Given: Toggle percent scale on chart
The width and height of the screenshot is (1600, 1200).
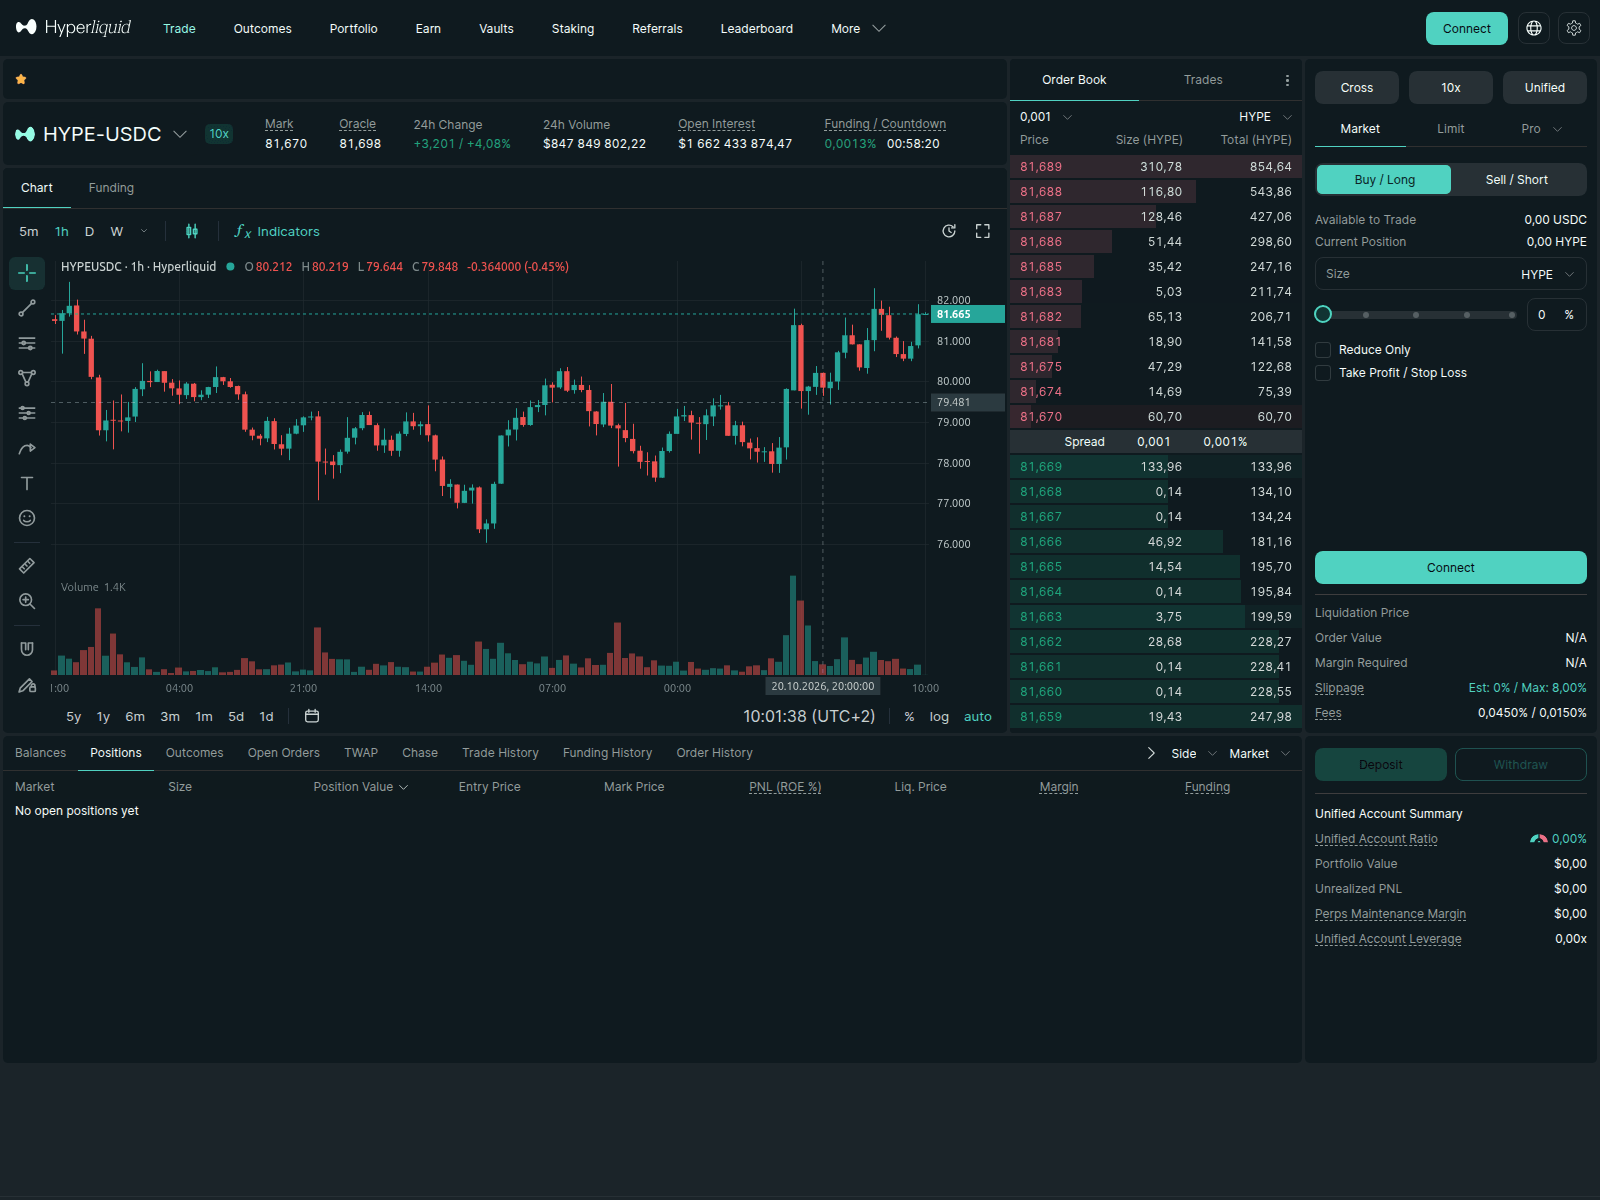Looking at the screenshot, I should point(909,717).
